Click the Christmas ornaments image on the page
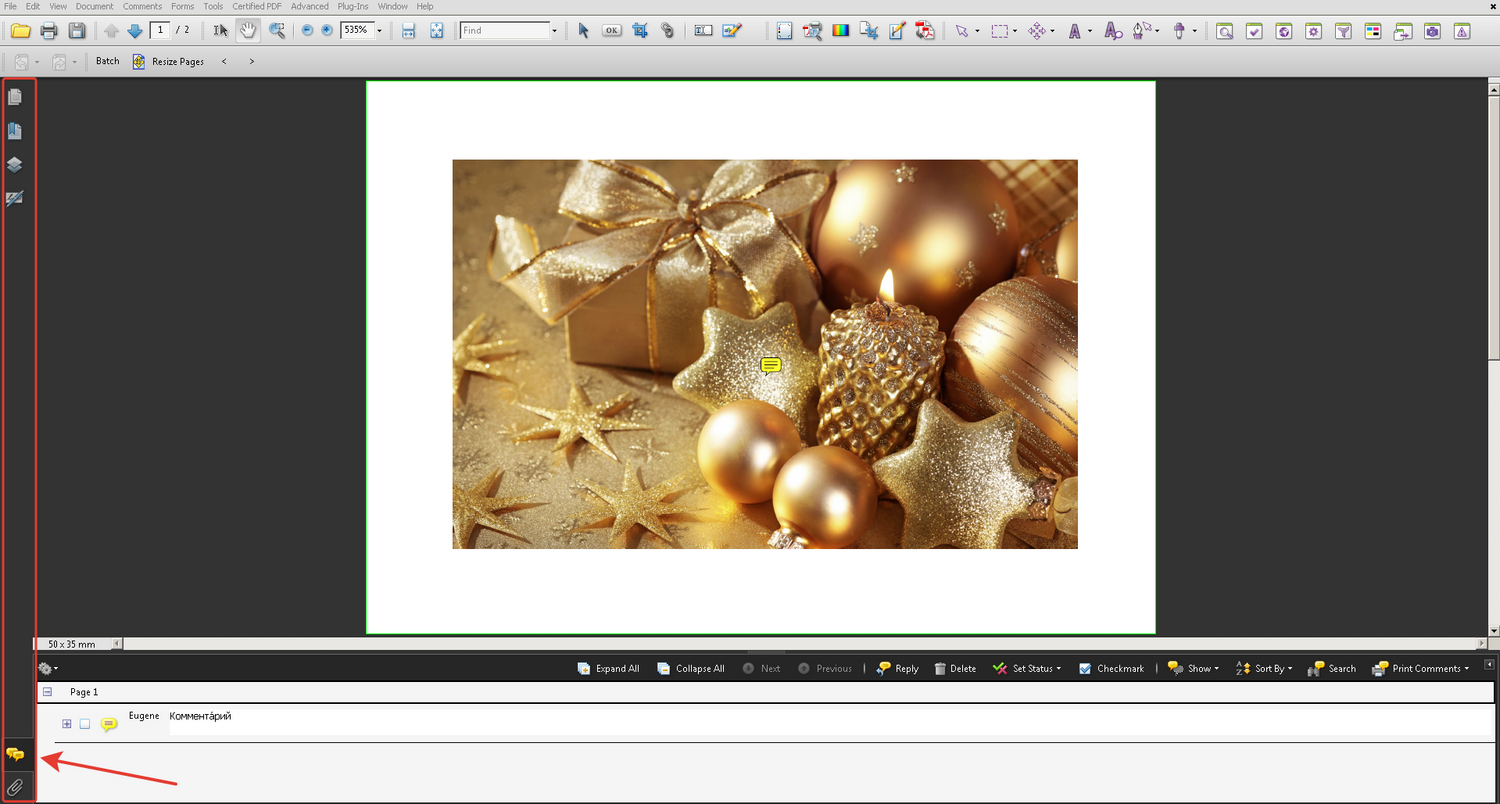This screenshot has height=804, width=1500. (765, 354)
